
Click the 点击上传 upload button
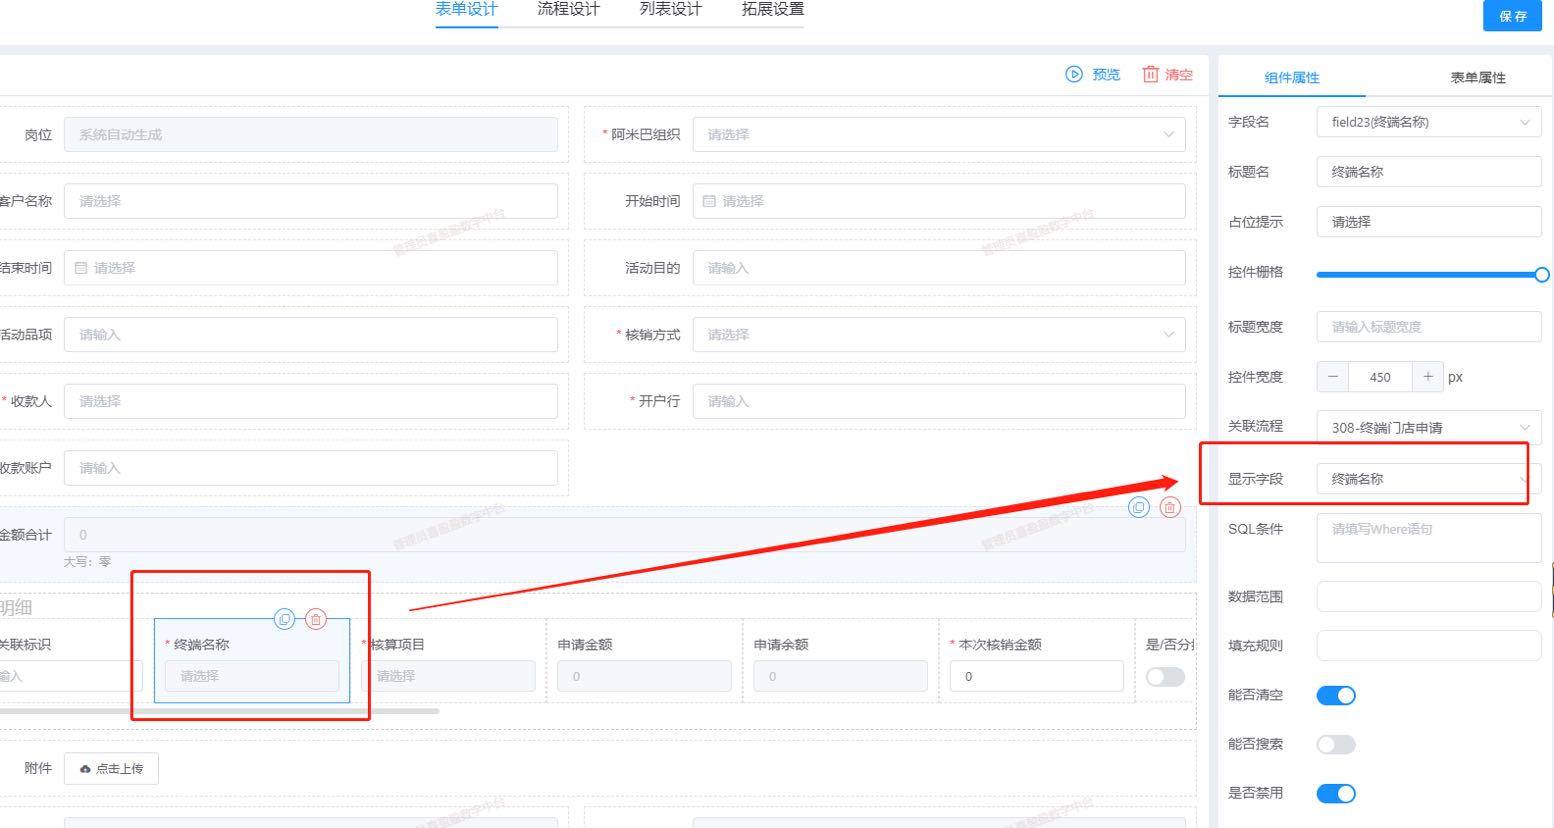click(111, 768)
